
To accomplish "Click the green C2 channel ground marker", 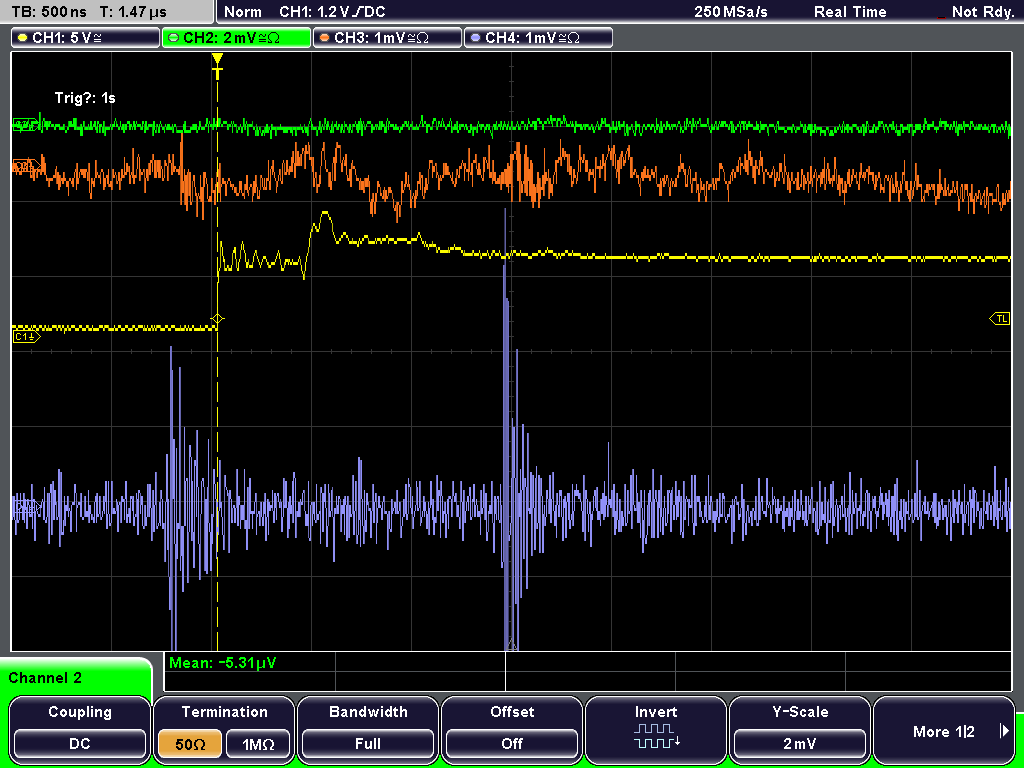I will 26,125.
